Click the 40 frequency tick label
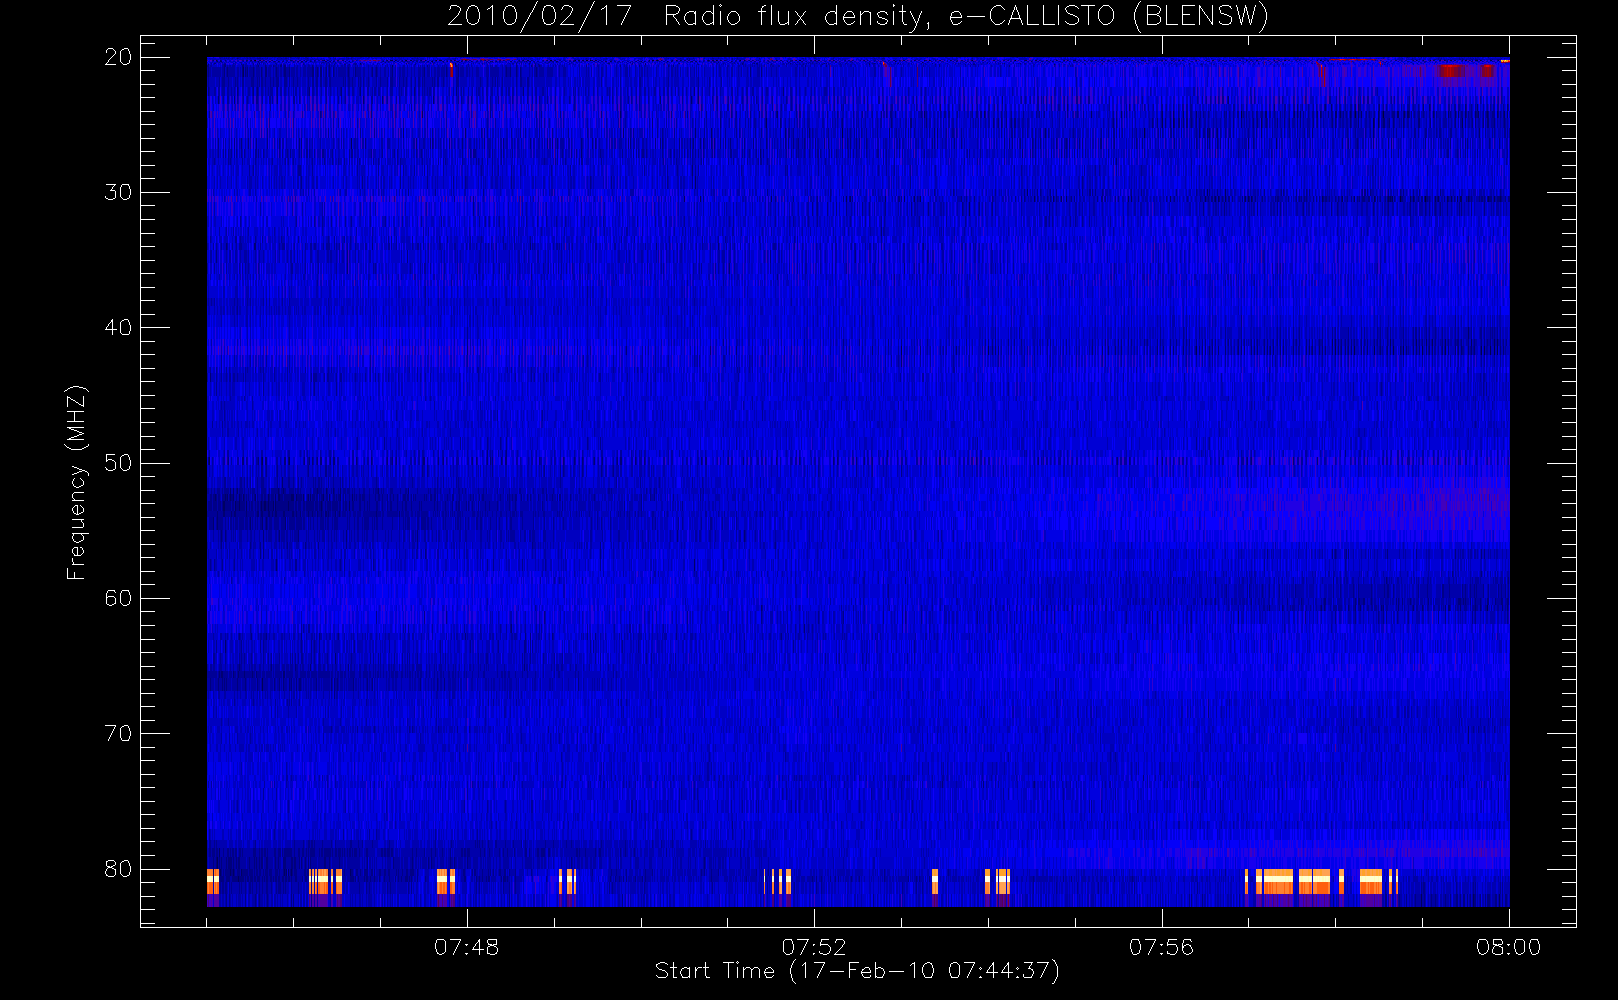Image resolution: width=1618 pixels, height=1000 pixels. [x=118, y=328]
